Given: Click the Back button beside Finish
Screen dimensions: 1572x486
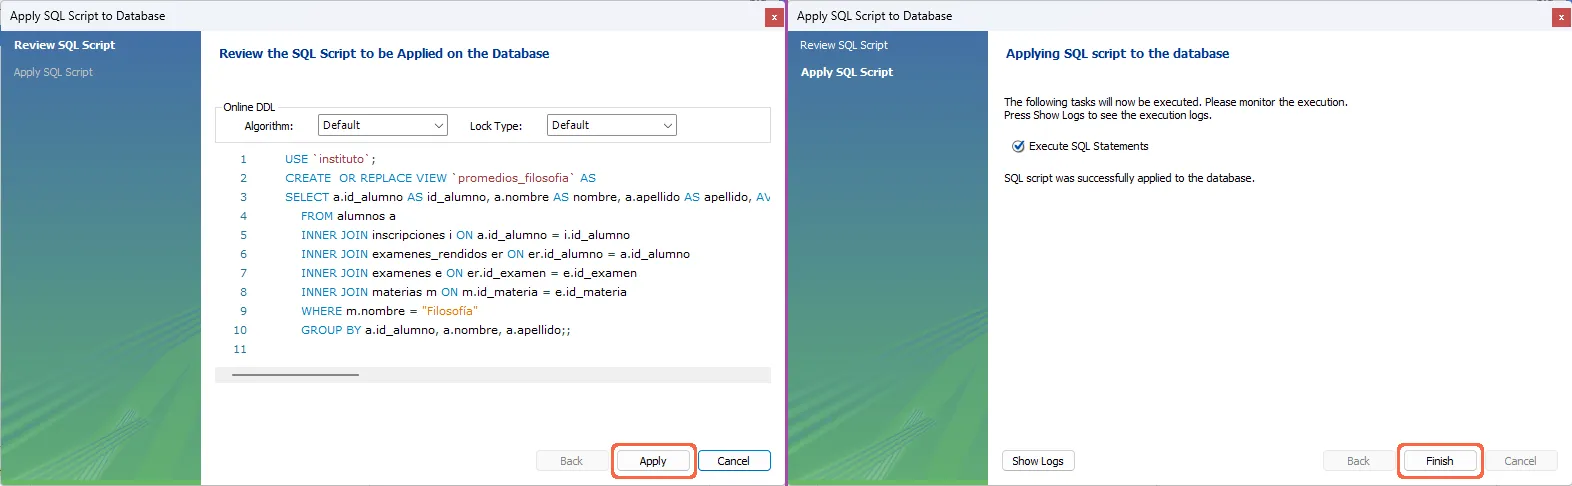Looking at the screenshot, I should (1357, 461).
